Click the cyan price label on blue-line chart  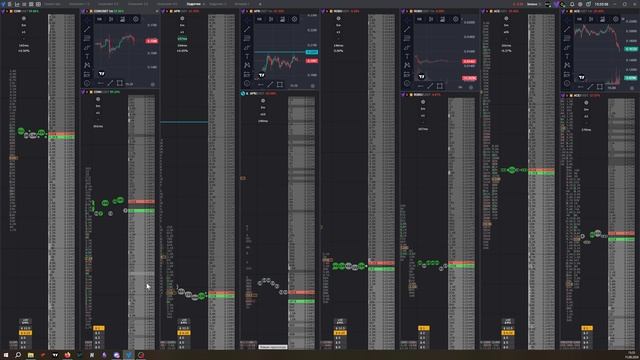coord(312,52)
